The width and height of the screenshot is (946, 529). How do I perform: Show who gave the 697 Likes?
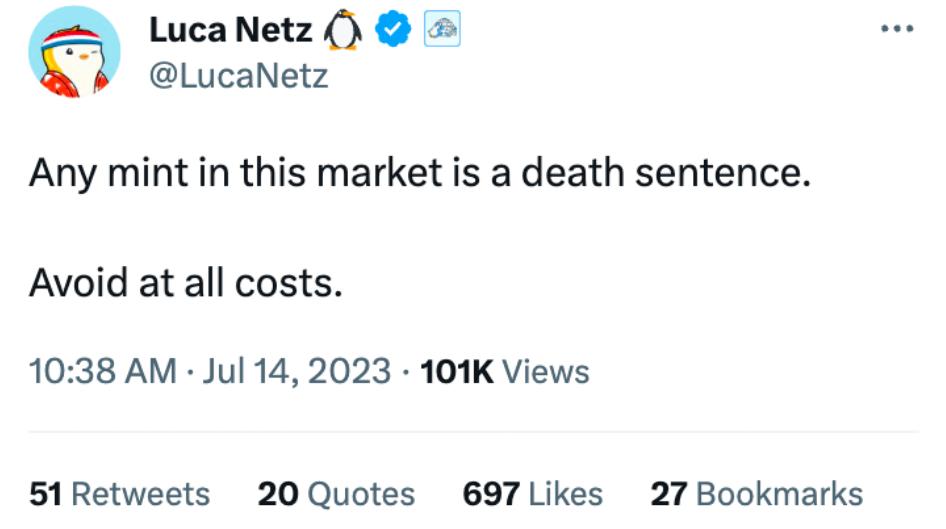(533, 493)
